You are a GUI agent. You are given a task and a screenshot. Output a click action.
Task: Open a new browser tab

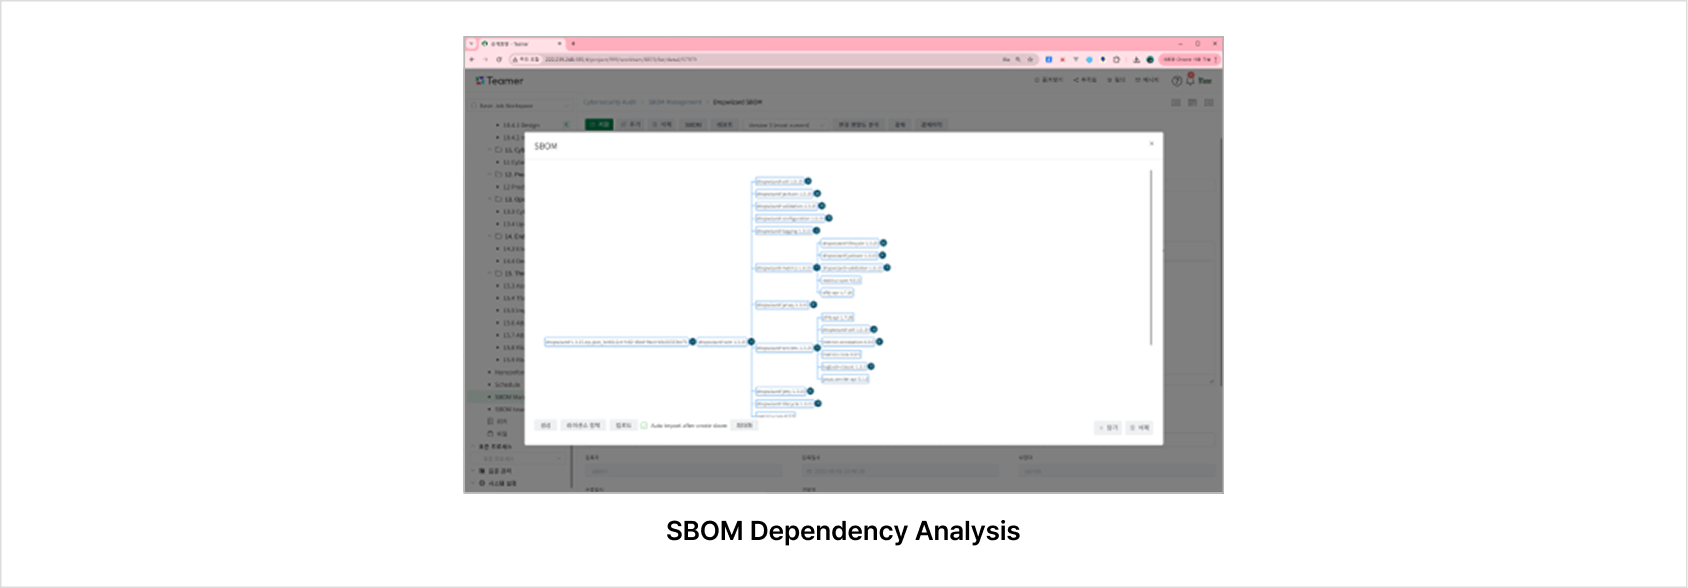coord(573,44)
